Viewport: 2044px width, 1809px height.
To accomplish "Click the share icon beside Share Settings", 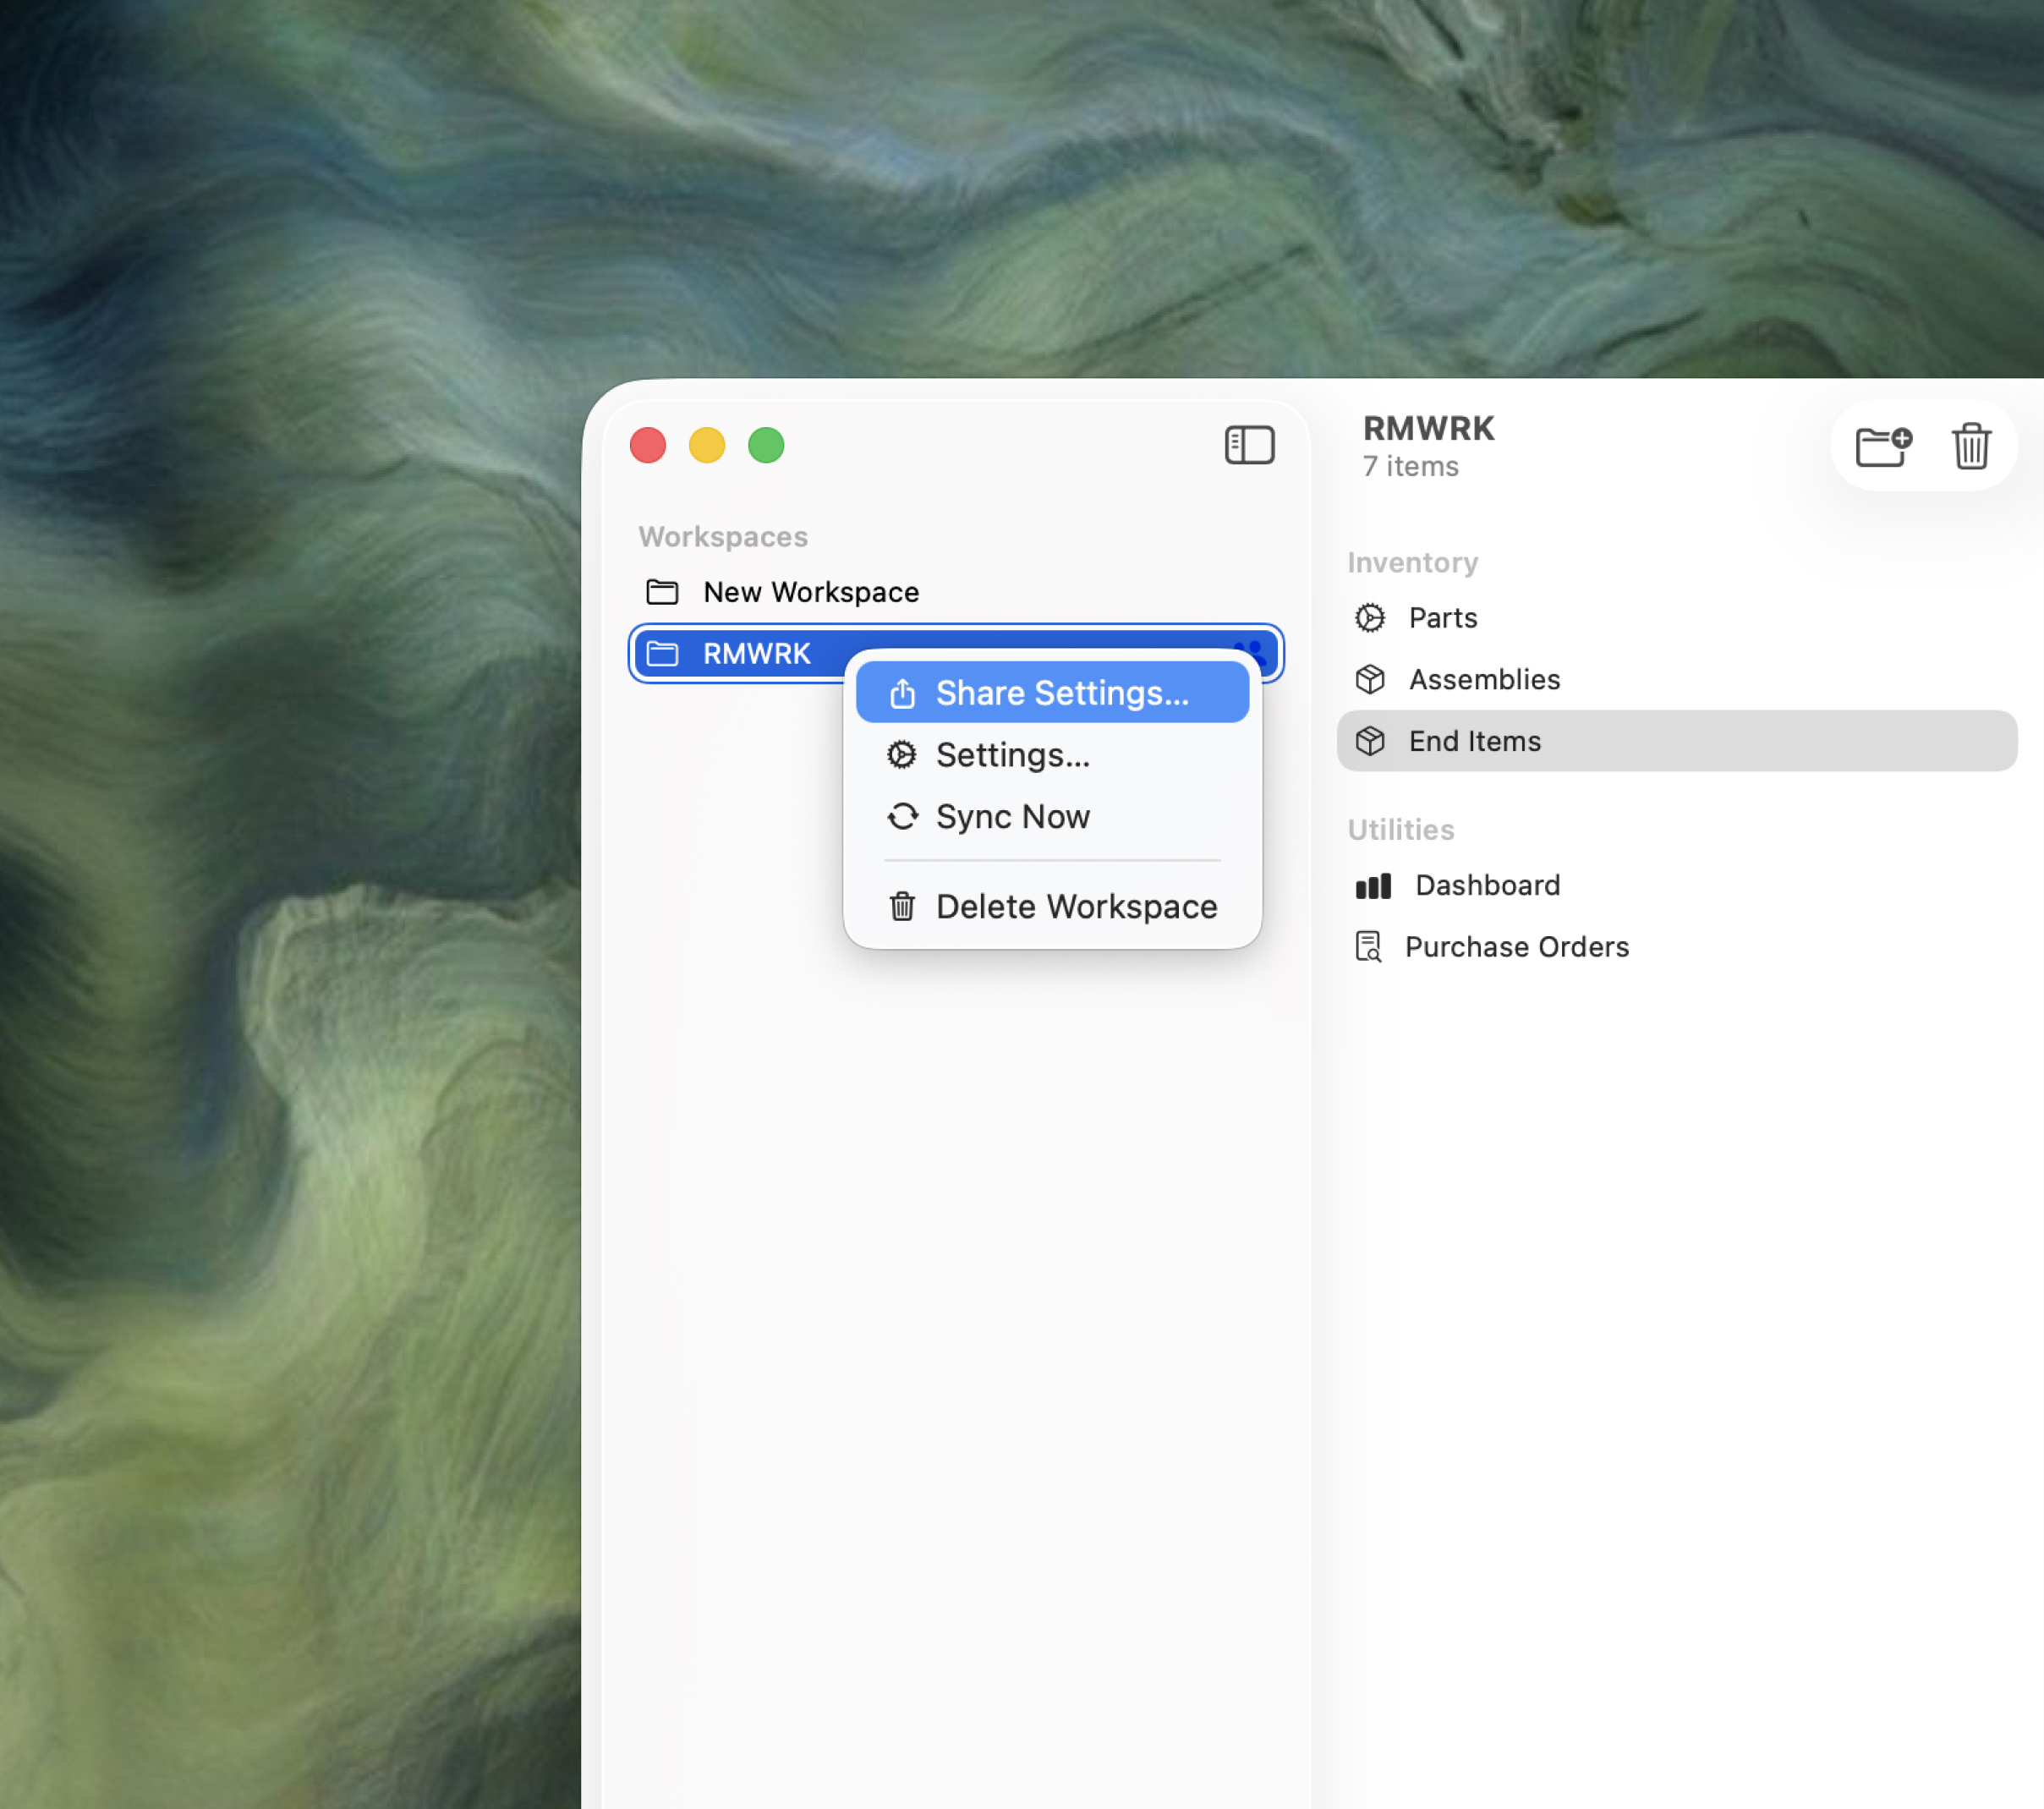I will pos(902,693).
